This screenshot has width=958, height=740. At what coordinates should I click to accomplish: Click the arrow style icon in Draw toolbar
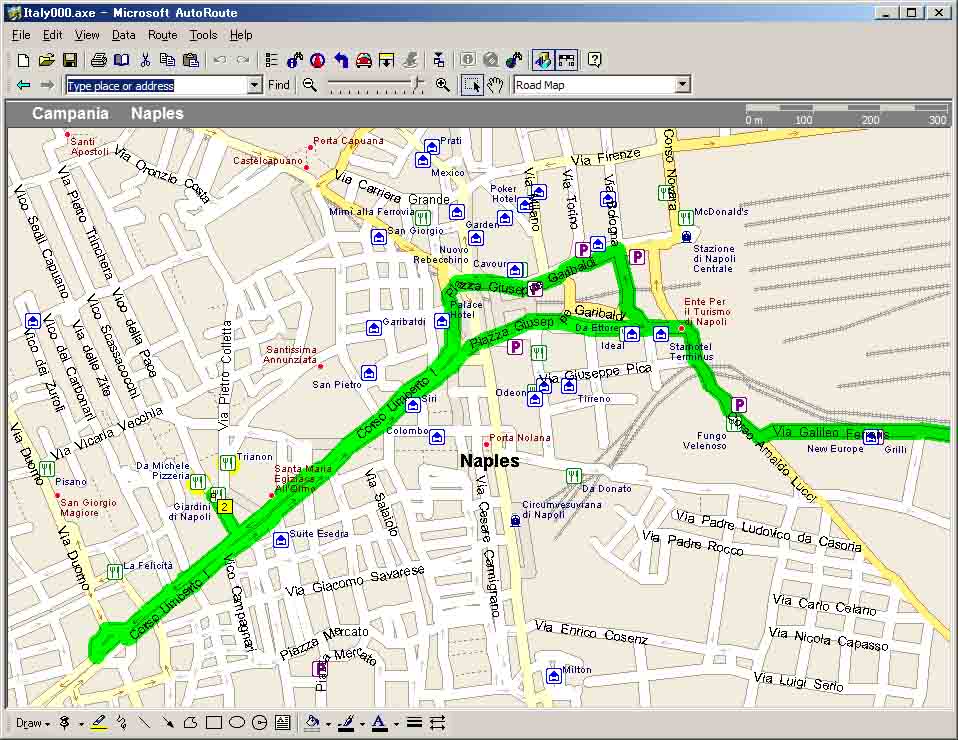pos(437,724)
